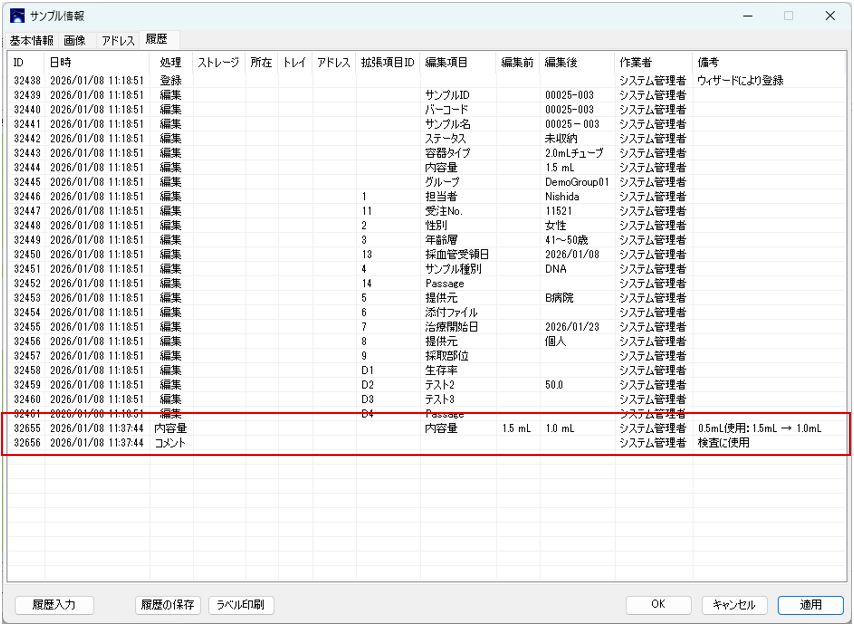The height and width of the screenshot is (625, 854).
Task: Apply changes with 適用 button
Action: coord(810,605)
